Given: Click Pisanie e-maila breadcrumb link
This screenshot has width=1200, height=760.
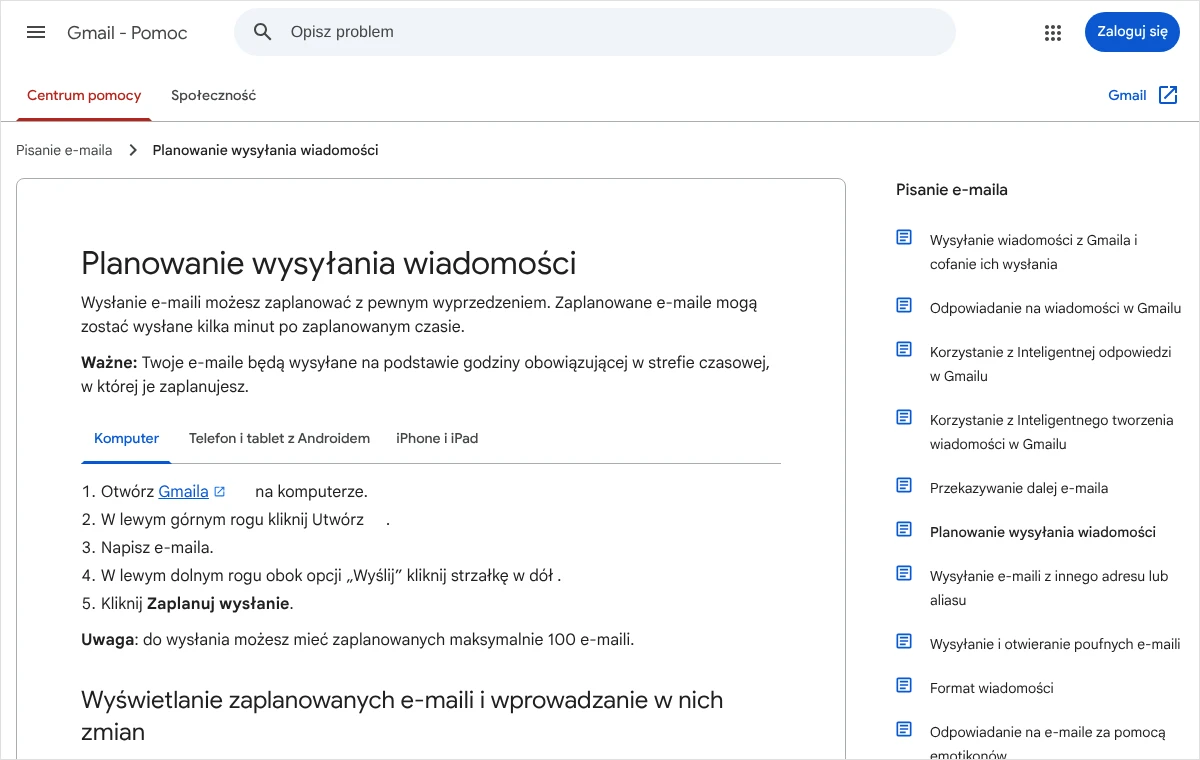Looking at the screenshot, I should coord(64,150).
